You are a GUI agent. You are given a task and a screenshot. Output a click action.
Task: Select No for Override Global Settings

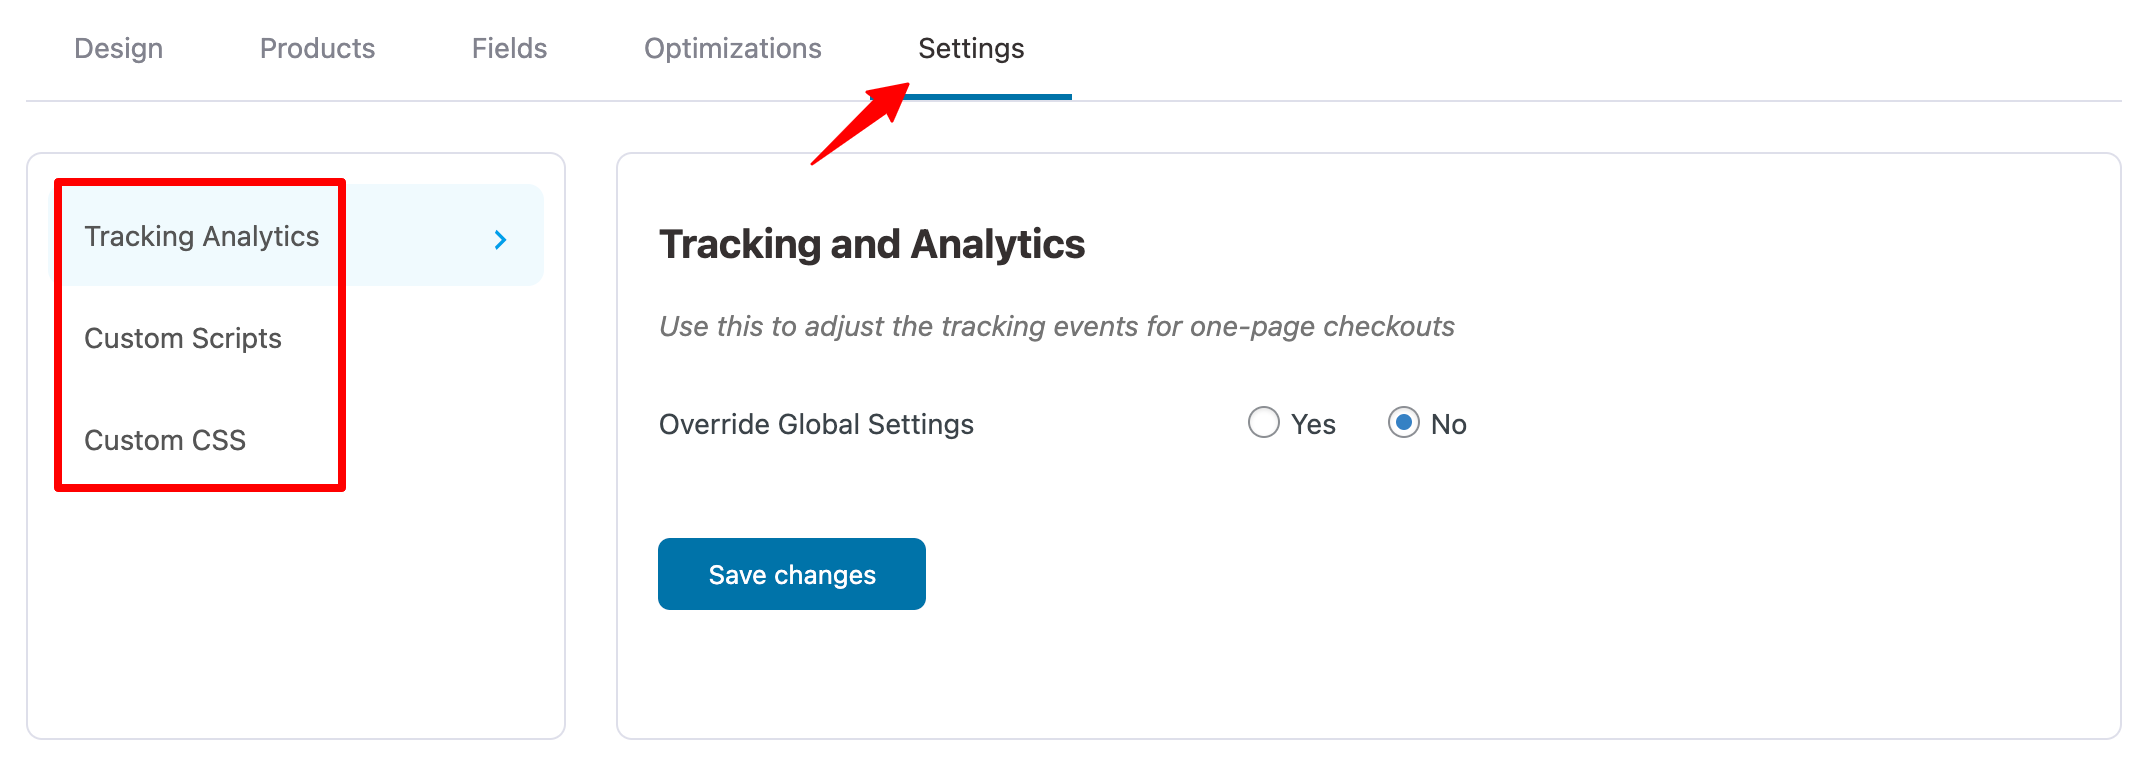point(1405,423)
